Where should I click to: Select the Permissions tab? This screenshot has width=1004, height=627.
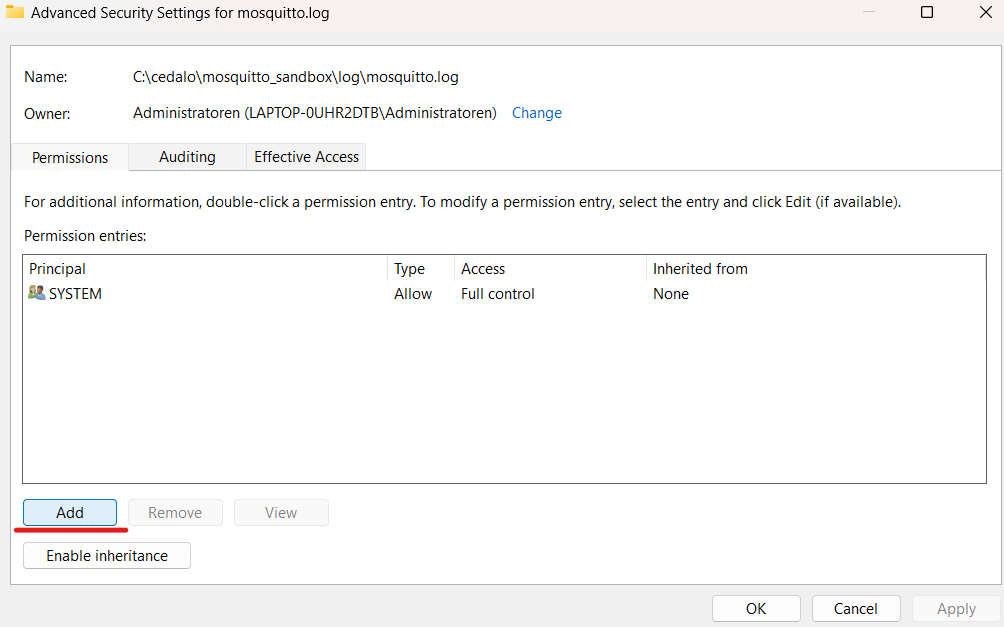[69, 157]
